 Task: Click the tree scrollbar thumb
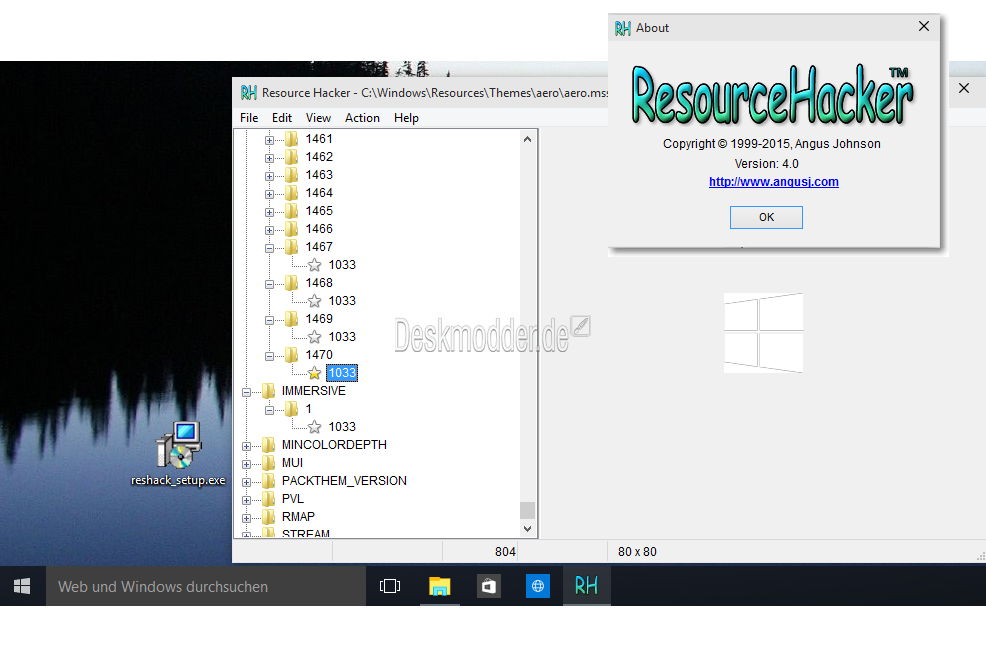528,509
